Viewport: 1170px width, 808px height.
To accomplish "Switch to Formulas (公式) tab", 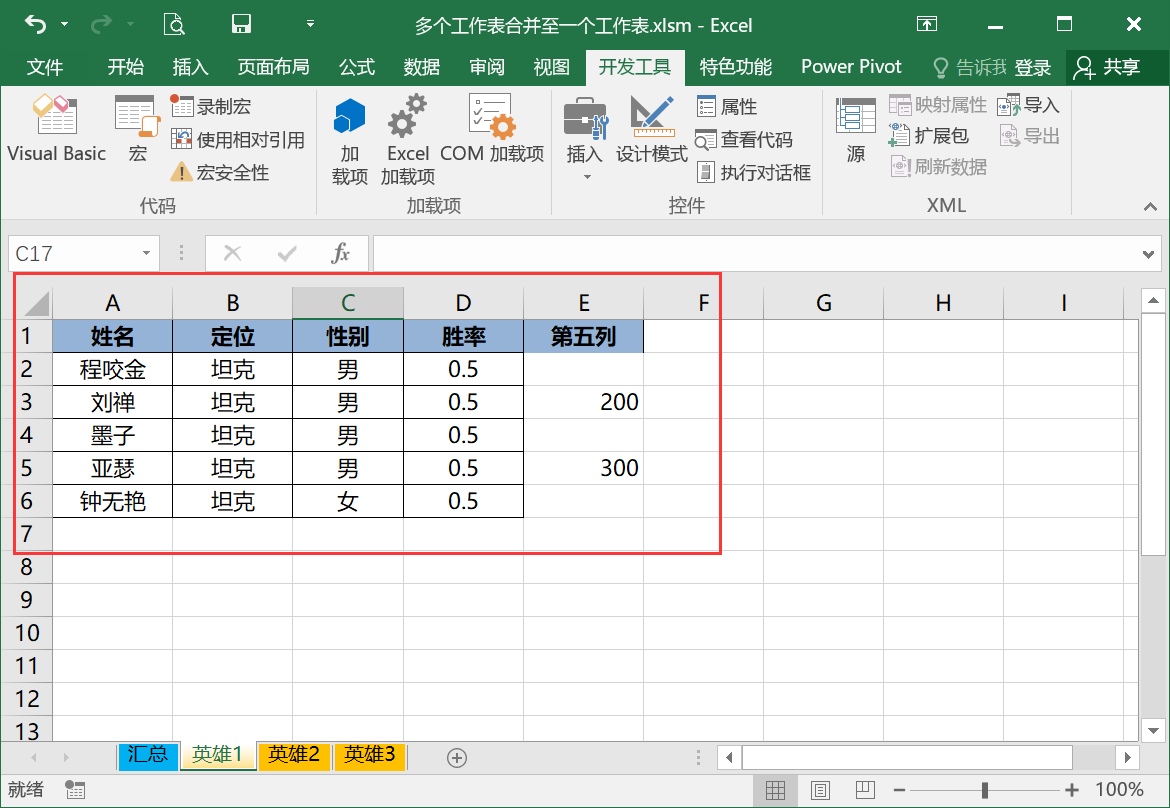I will point(357,67).
